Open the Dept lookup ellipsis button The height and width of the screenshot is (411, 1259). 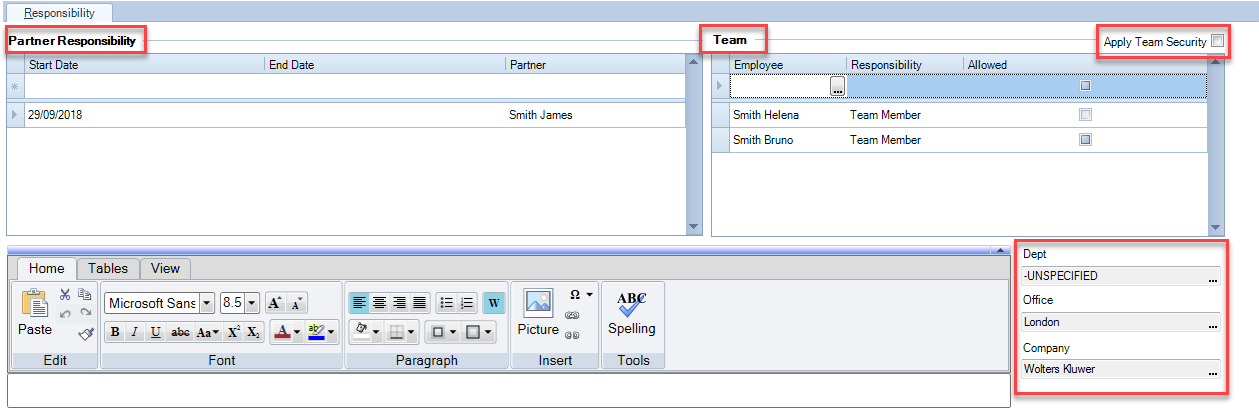click(1213, 276)
